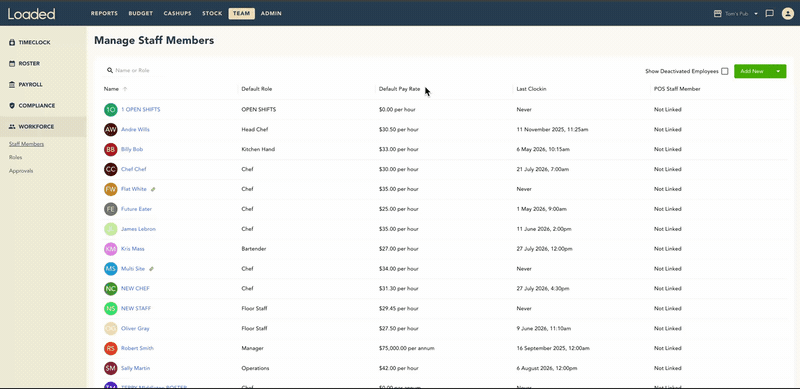This screenshot has width=800, height=389.
Task: Click the BB avatar for Billy Bob
Action: pos(111,150)
